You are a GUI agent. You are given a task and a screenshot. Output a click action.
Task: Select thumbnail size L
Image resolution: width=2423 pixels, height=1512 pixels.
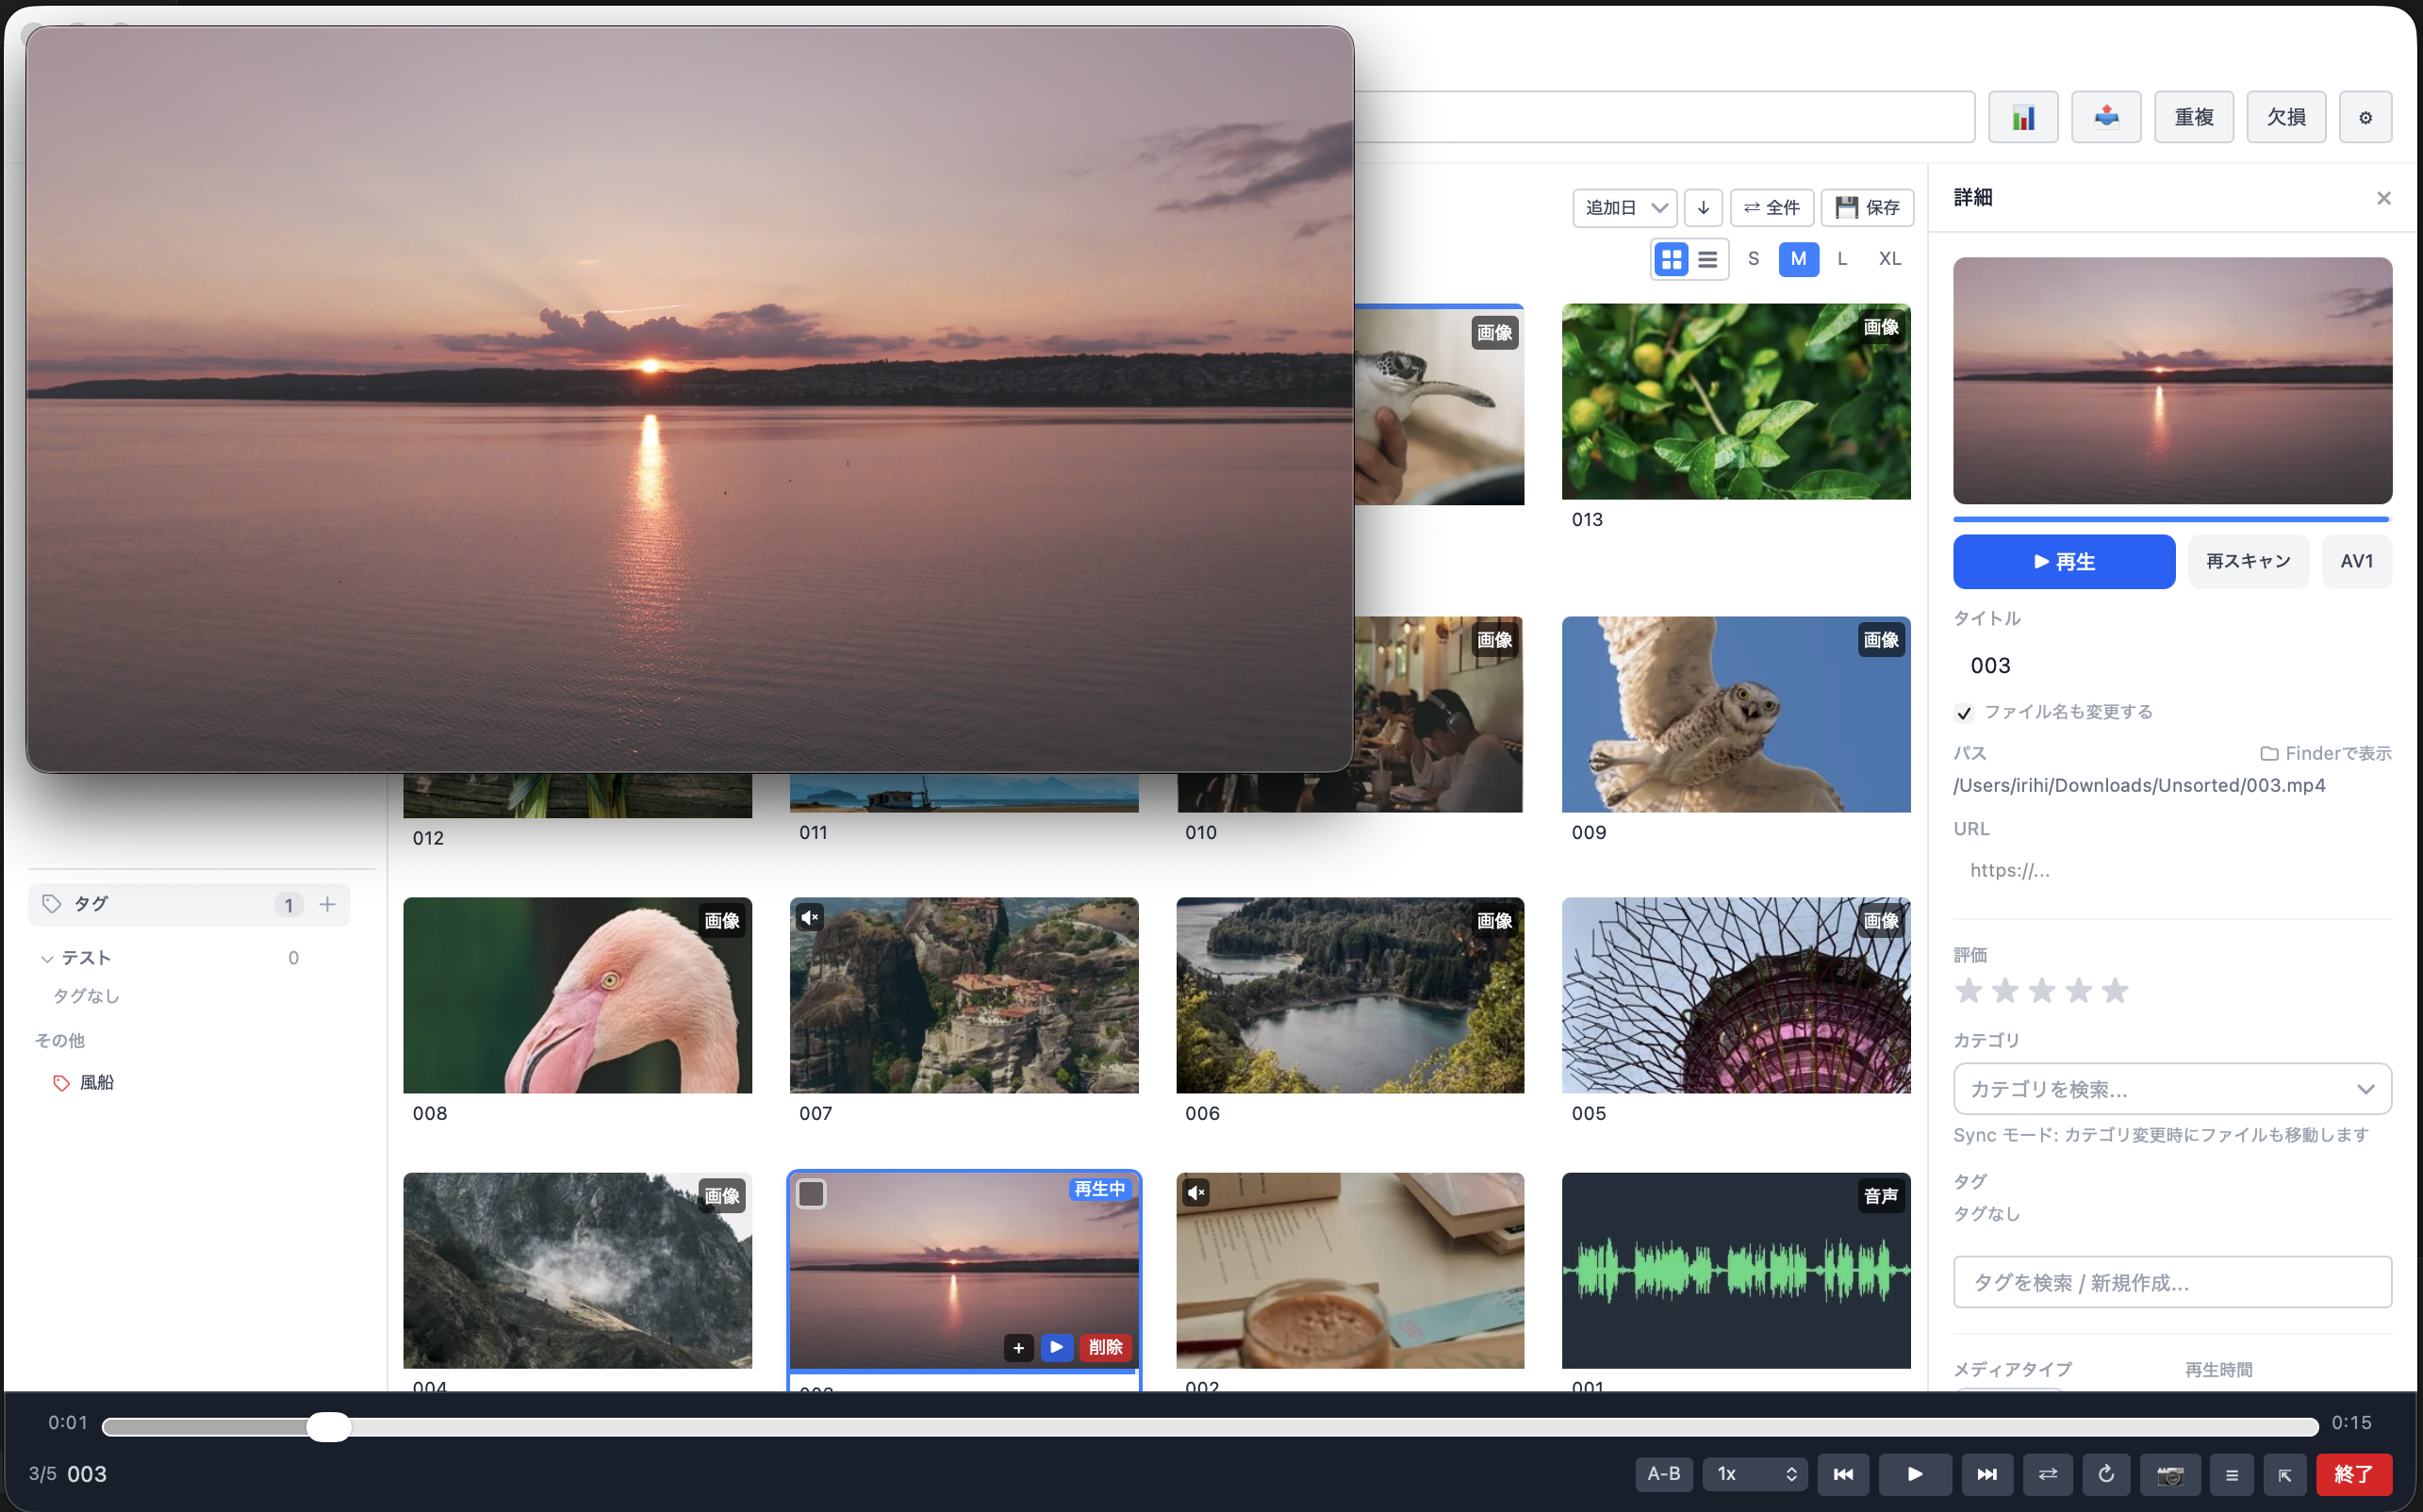pyautogui.click(x=1842, y=259)
